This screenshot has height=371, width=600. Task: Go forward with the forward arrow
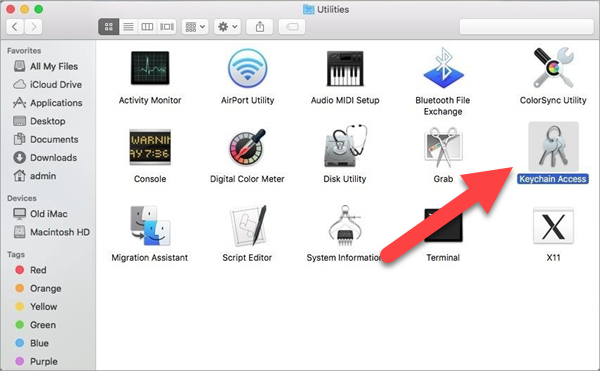point(34,27)
